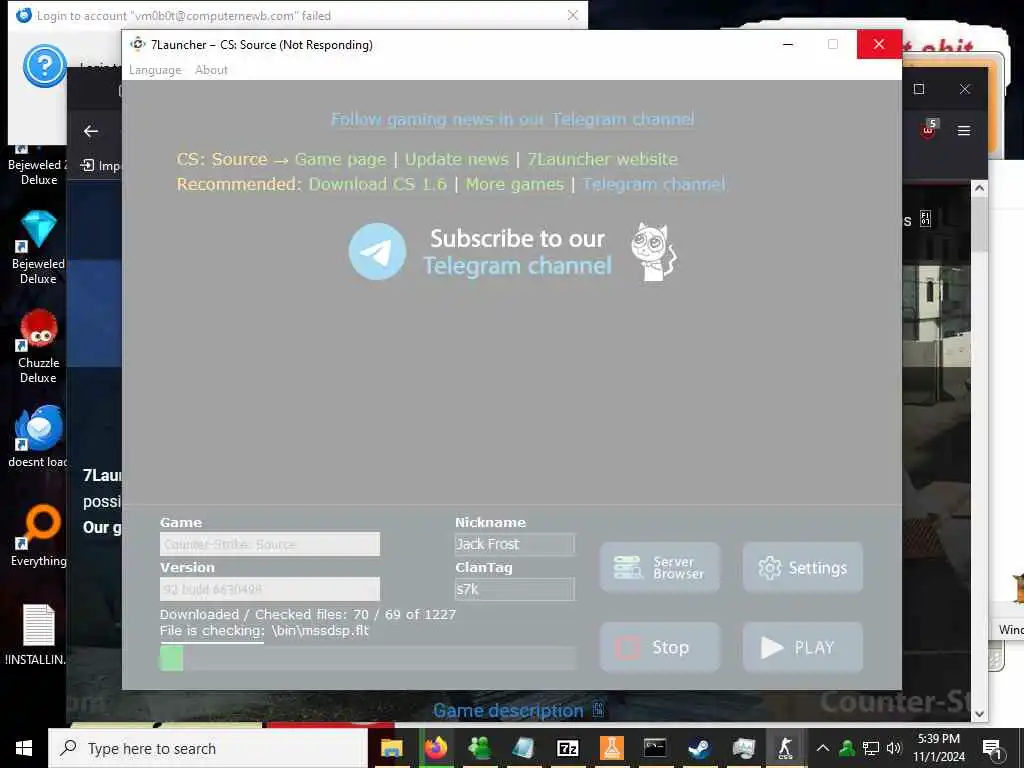This screenshot has height=768, width=1024.
Task: Stop the file check
Action: [660, 647]
